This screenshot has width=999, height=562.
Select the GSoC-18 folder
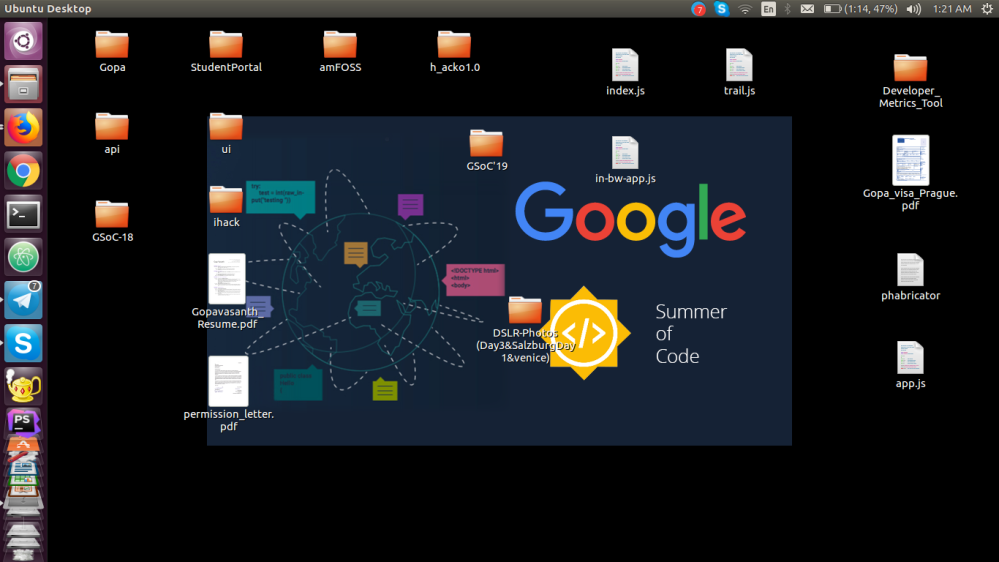pos(112,221)
